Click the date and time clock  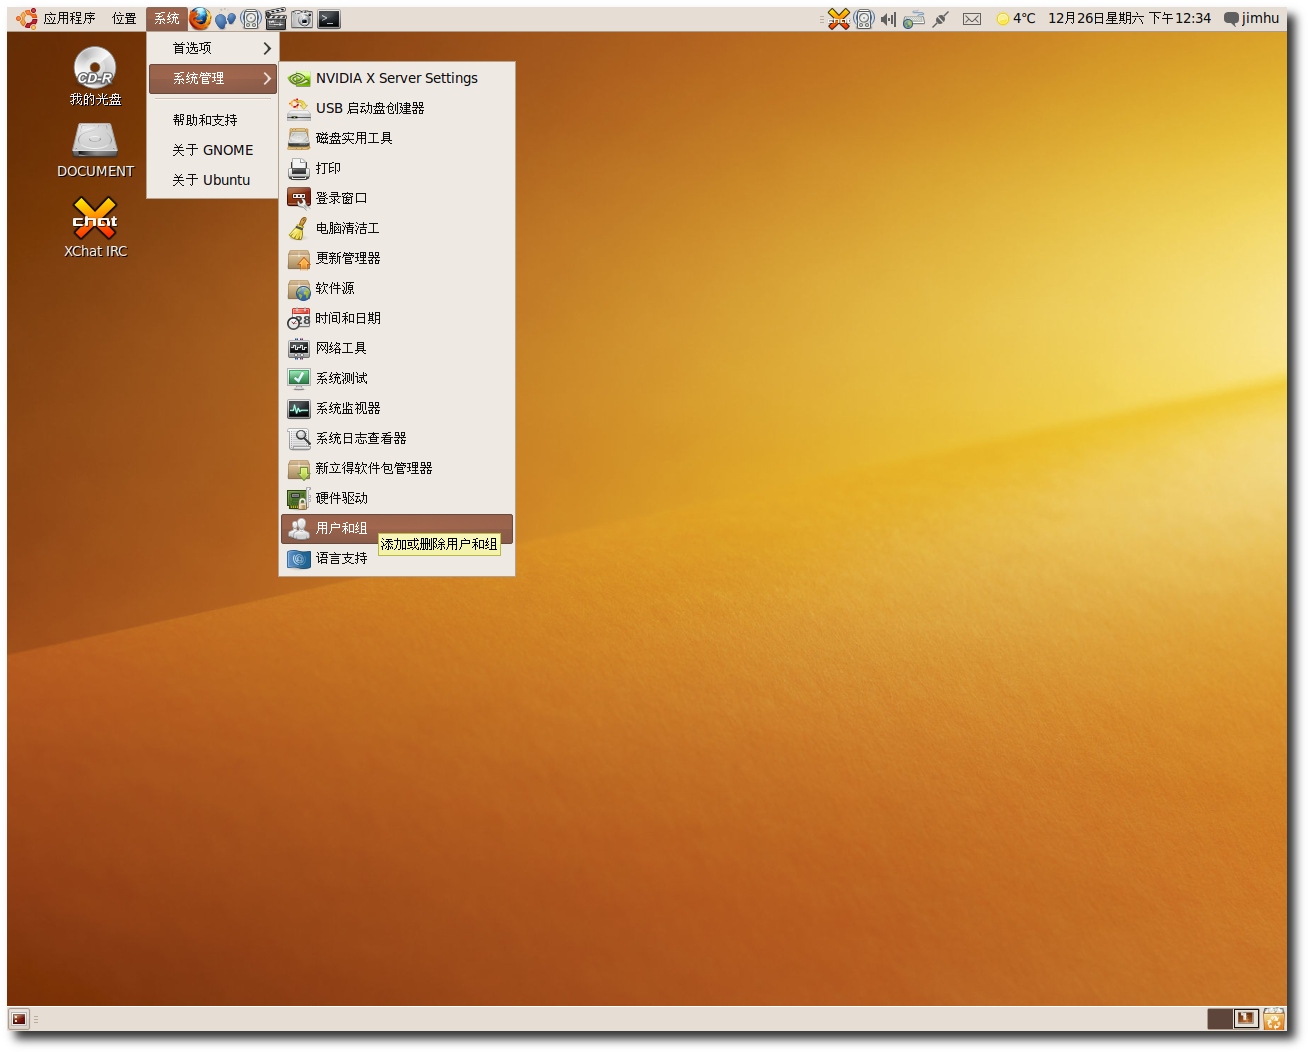(x=1129, y=19)
